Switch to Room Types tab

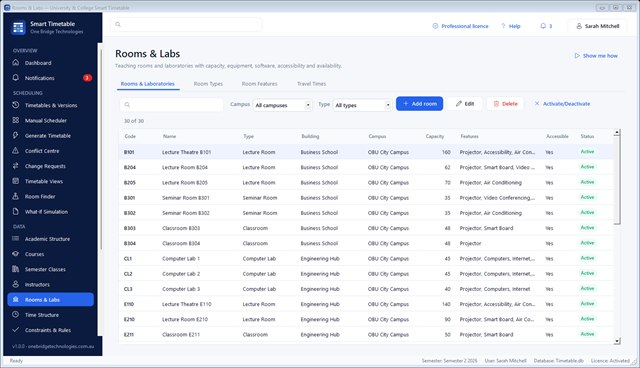click(x=208, y=84)
